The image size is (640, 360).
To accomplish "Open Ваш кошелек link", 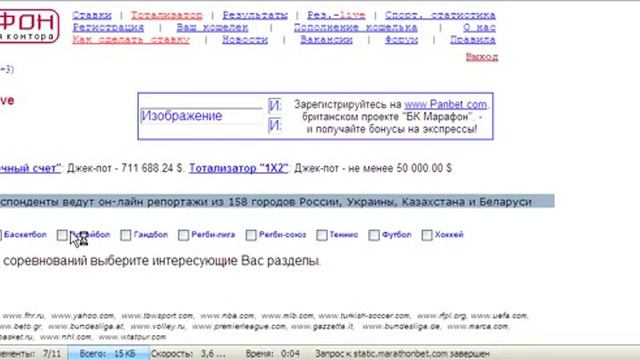I will point(212,27).
